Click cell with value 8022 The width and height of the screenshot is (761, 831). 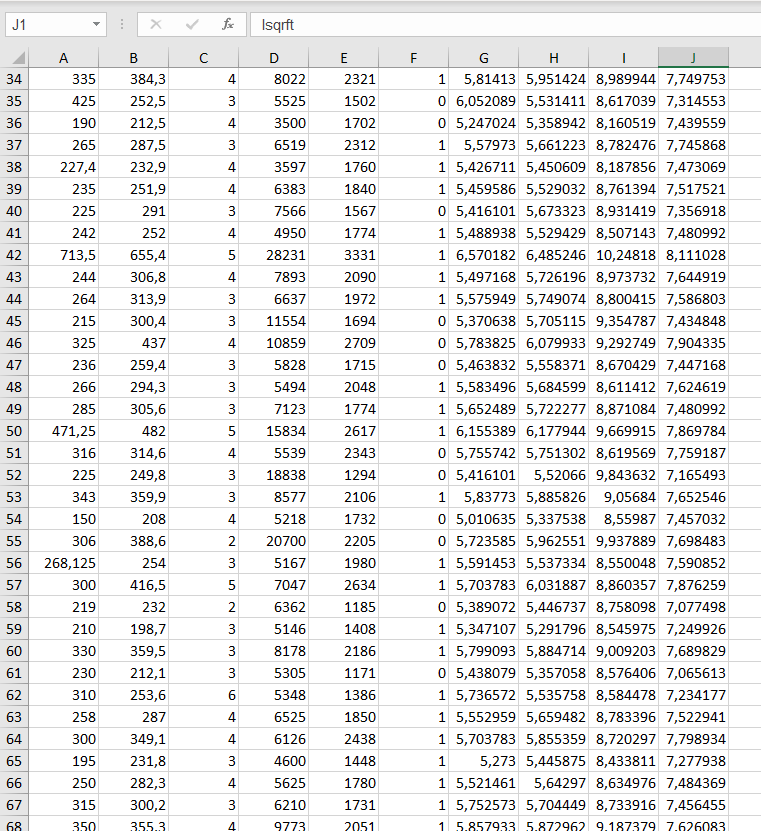tap(273, 79)
